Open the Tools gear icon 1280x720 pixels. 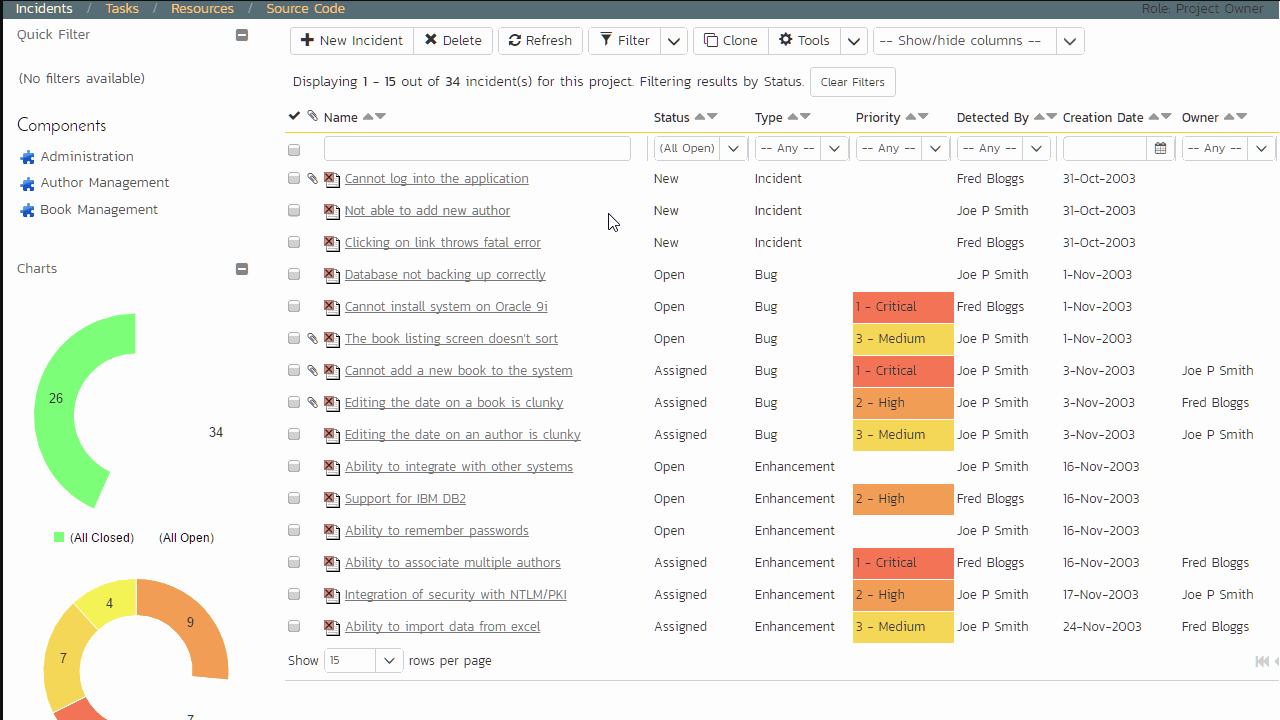[786, 40]
